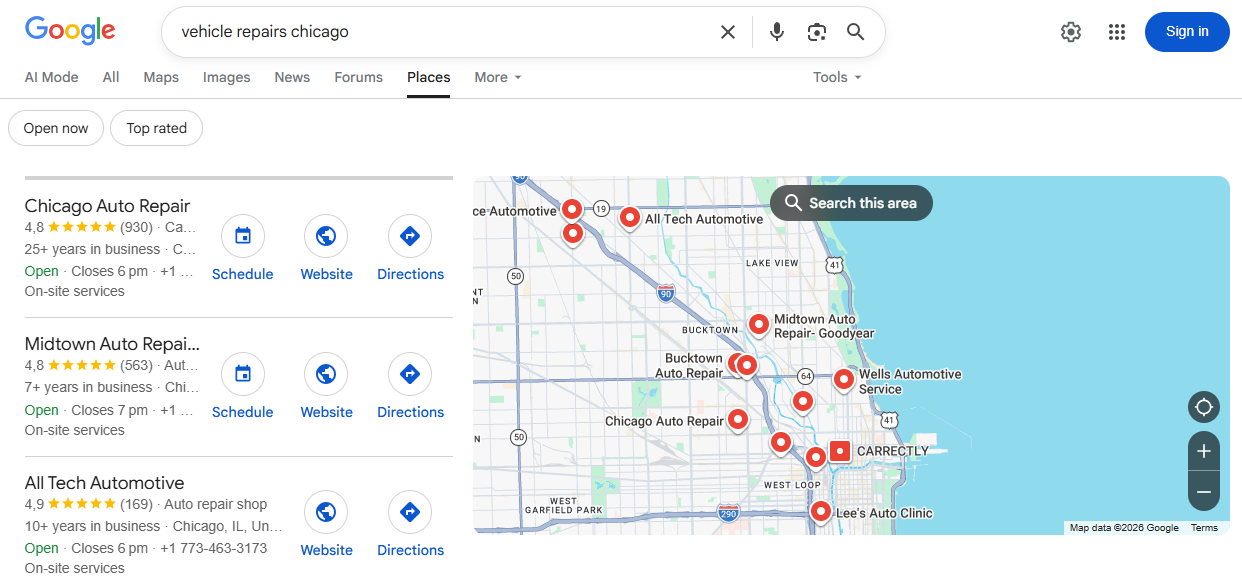The image size is (1242, 584).
Task: Enable the Top rated filter
Action: click(156, 128)
